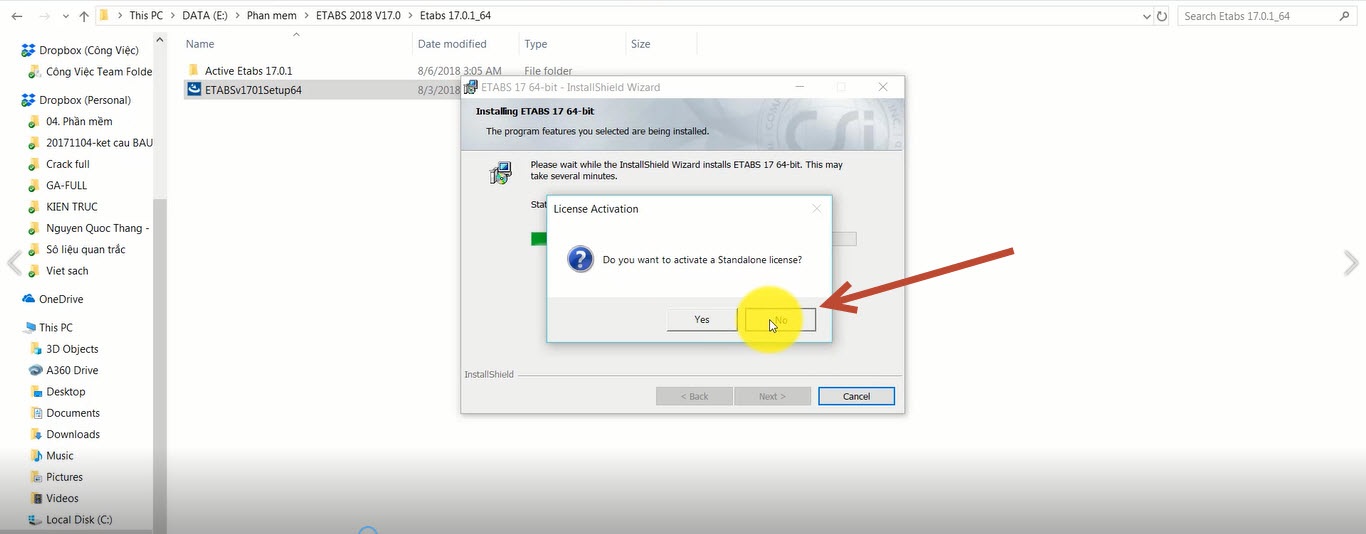1366x534 pixels.
Task: Click the question mark icon in dialog
Action: coord(581,260)
